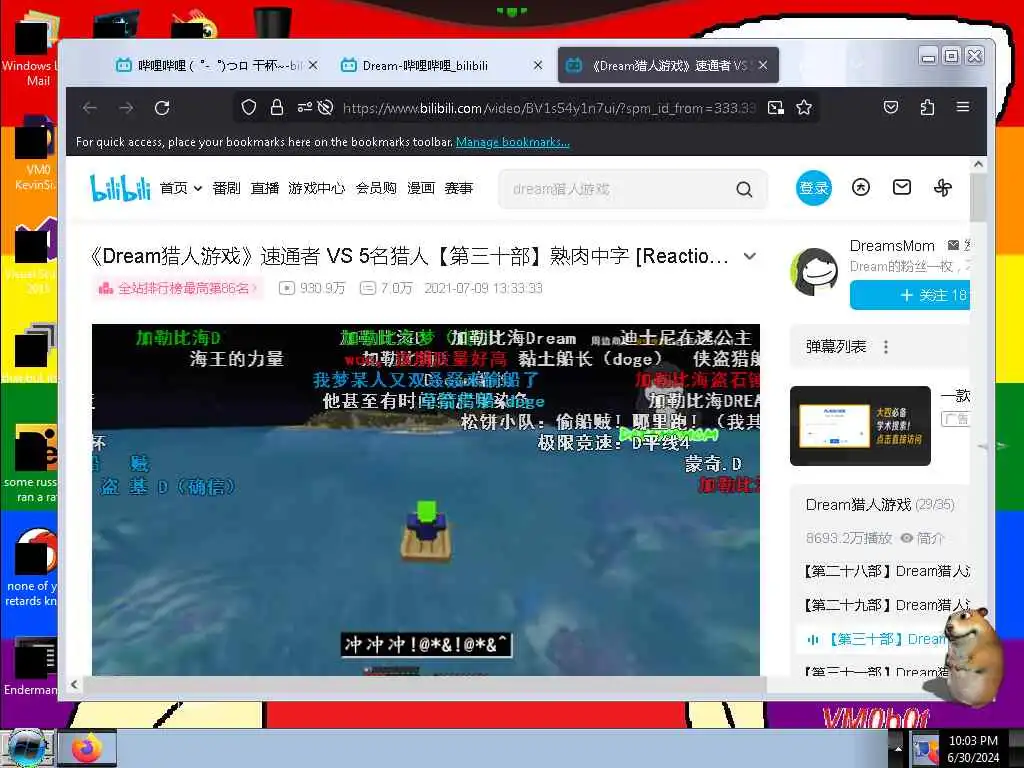Show hidden system tray icons
The height and width of the screenshot is (768, 1024).
coord(898,749)
